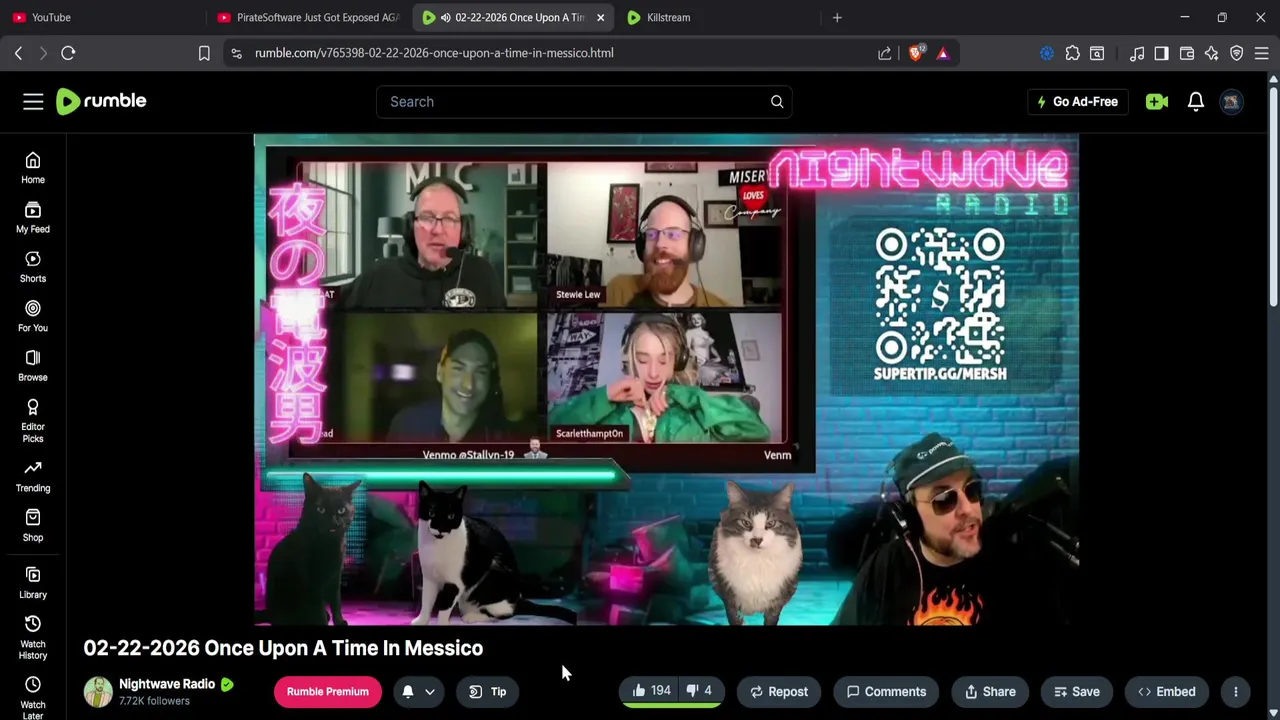The image size is (1280, 720).
Task: Bookmark this page with the bookmark icon
Action: [204, 53]
